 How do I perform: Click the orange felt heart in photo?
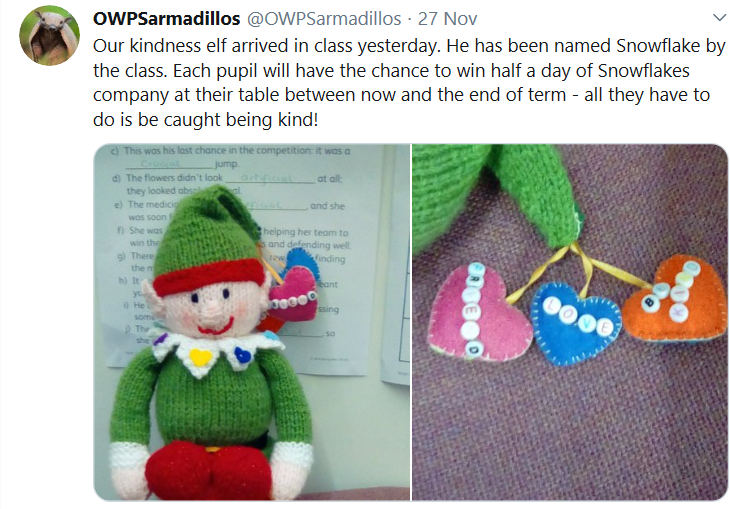point(676,298)
